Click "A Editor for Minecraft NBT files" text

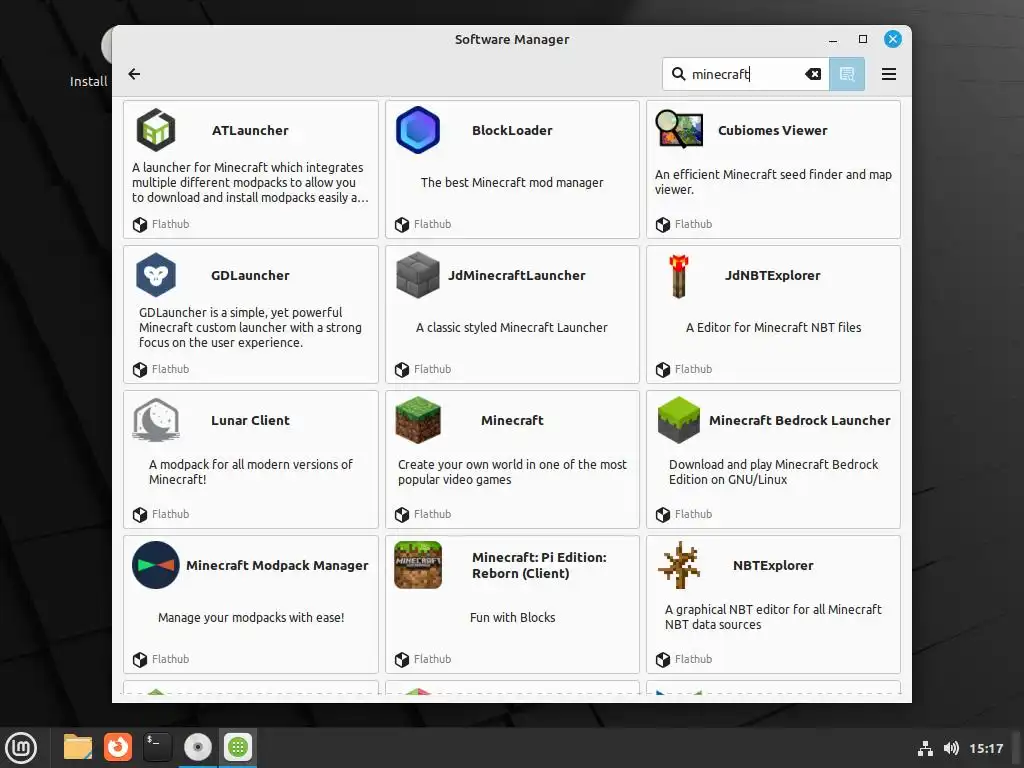point(773,327)
